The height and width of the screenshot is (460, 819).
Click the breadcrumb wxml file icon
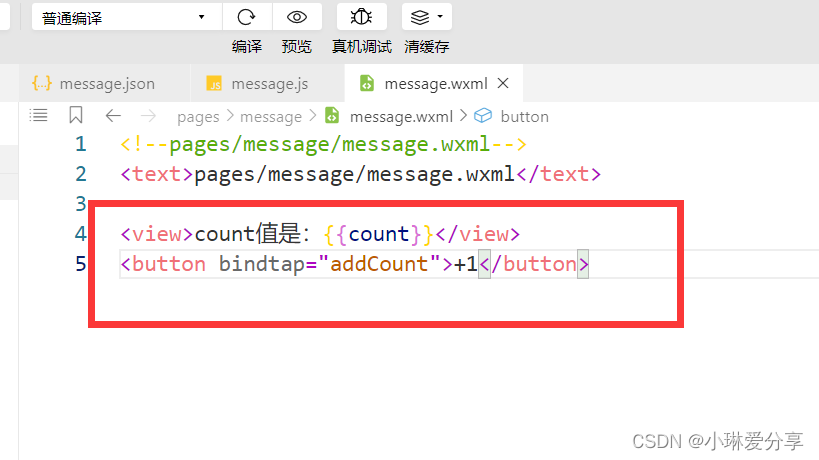point(332,115)
